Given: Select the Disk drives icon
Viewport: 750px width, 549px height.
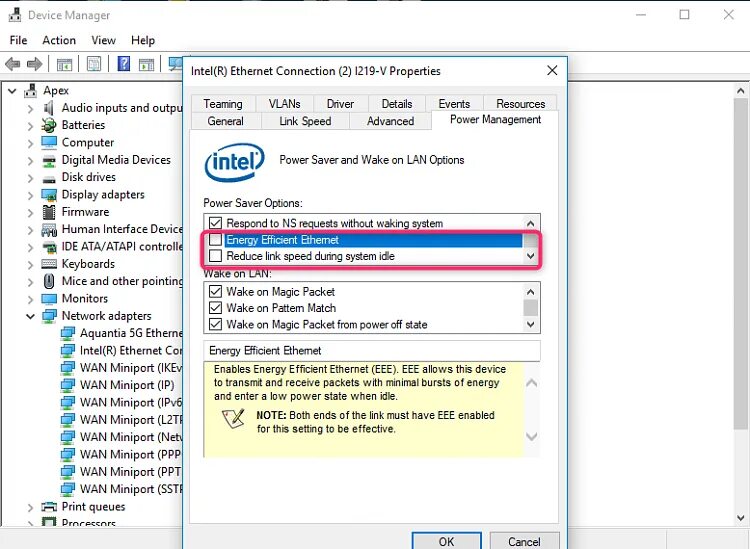Looking at the screenshot, I should pyautogui.click(x=49, y=178).
